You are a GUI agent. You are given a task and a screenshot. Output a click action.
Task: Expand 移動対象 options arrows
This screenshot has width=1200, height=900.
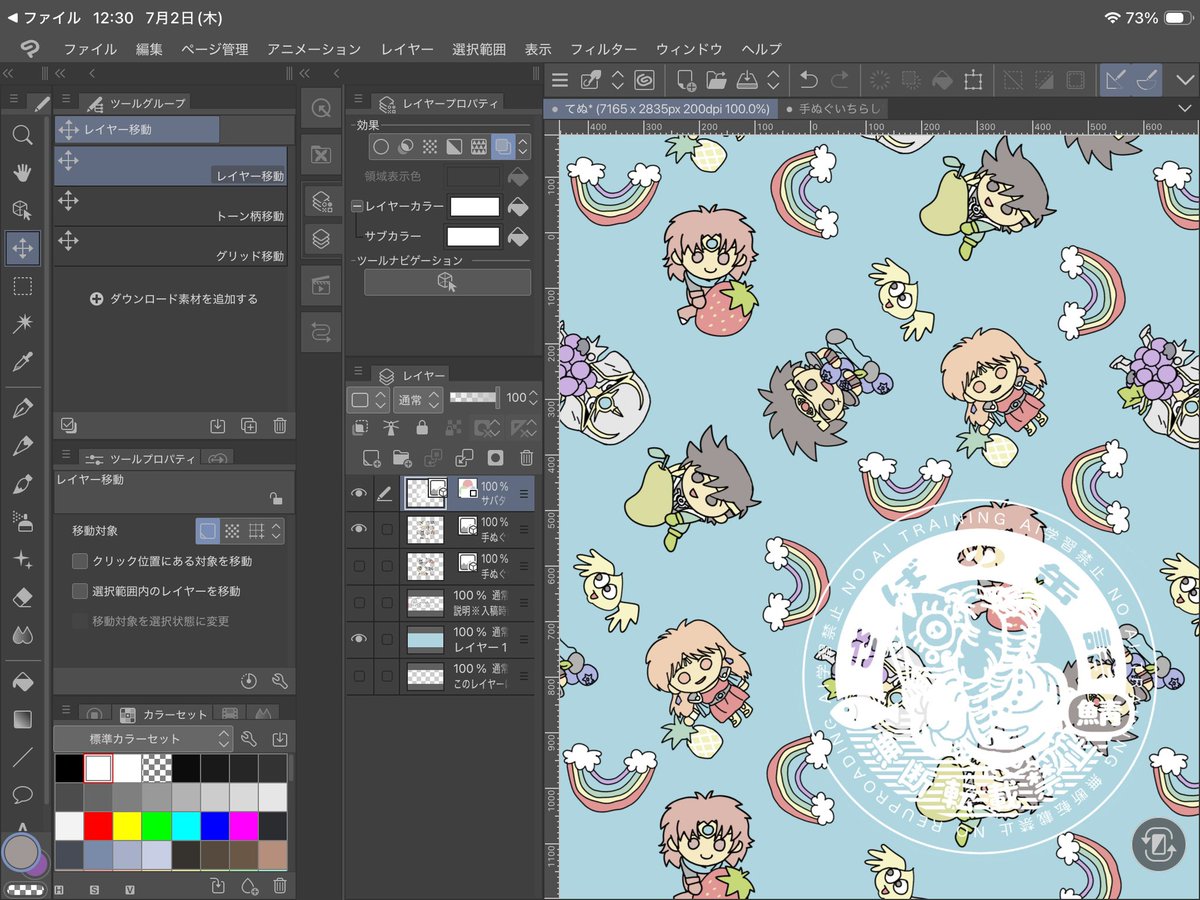[x=277, y=531]
